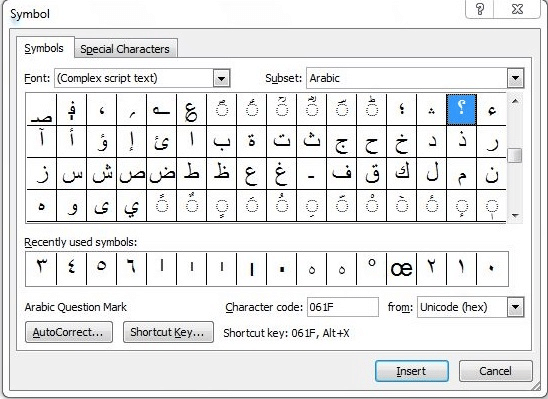548x399 pixels.
Task: Open dialog help with question mark button
Action: point(480,9)
